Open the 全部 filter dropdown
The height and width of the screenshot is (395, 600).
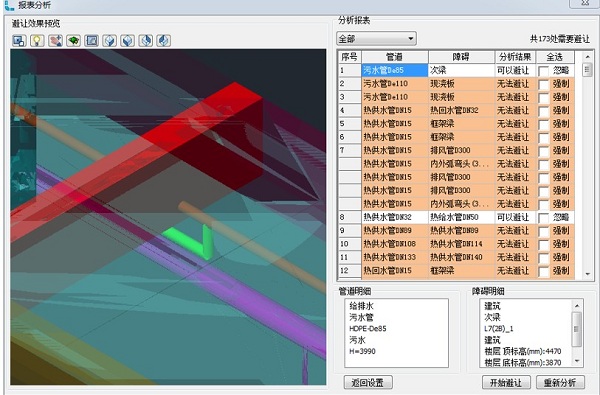pyautogui.click(x=377, y=39)
